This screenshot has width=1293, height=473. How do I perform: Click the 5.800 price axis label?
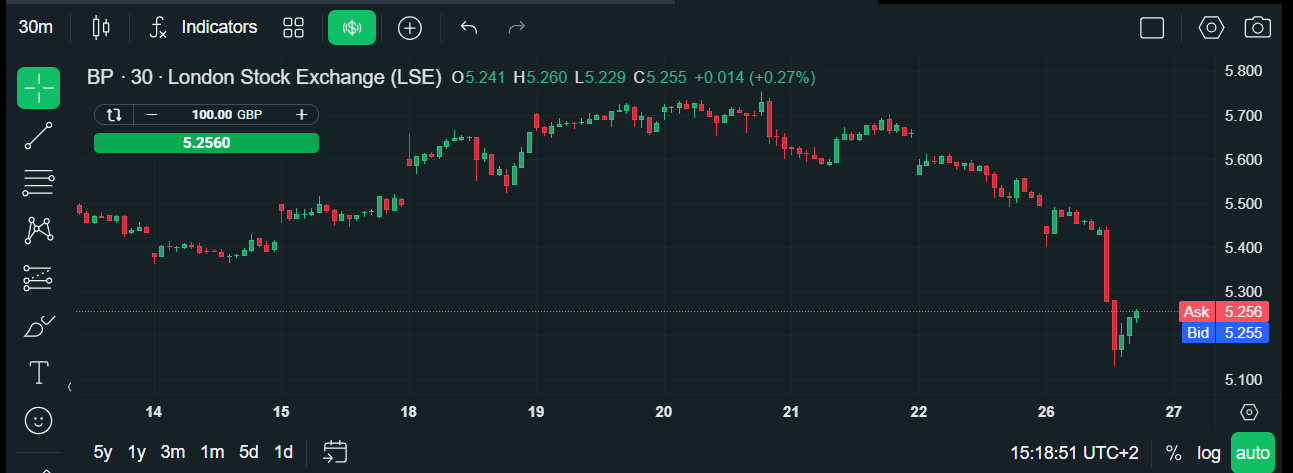point(1244,71)
